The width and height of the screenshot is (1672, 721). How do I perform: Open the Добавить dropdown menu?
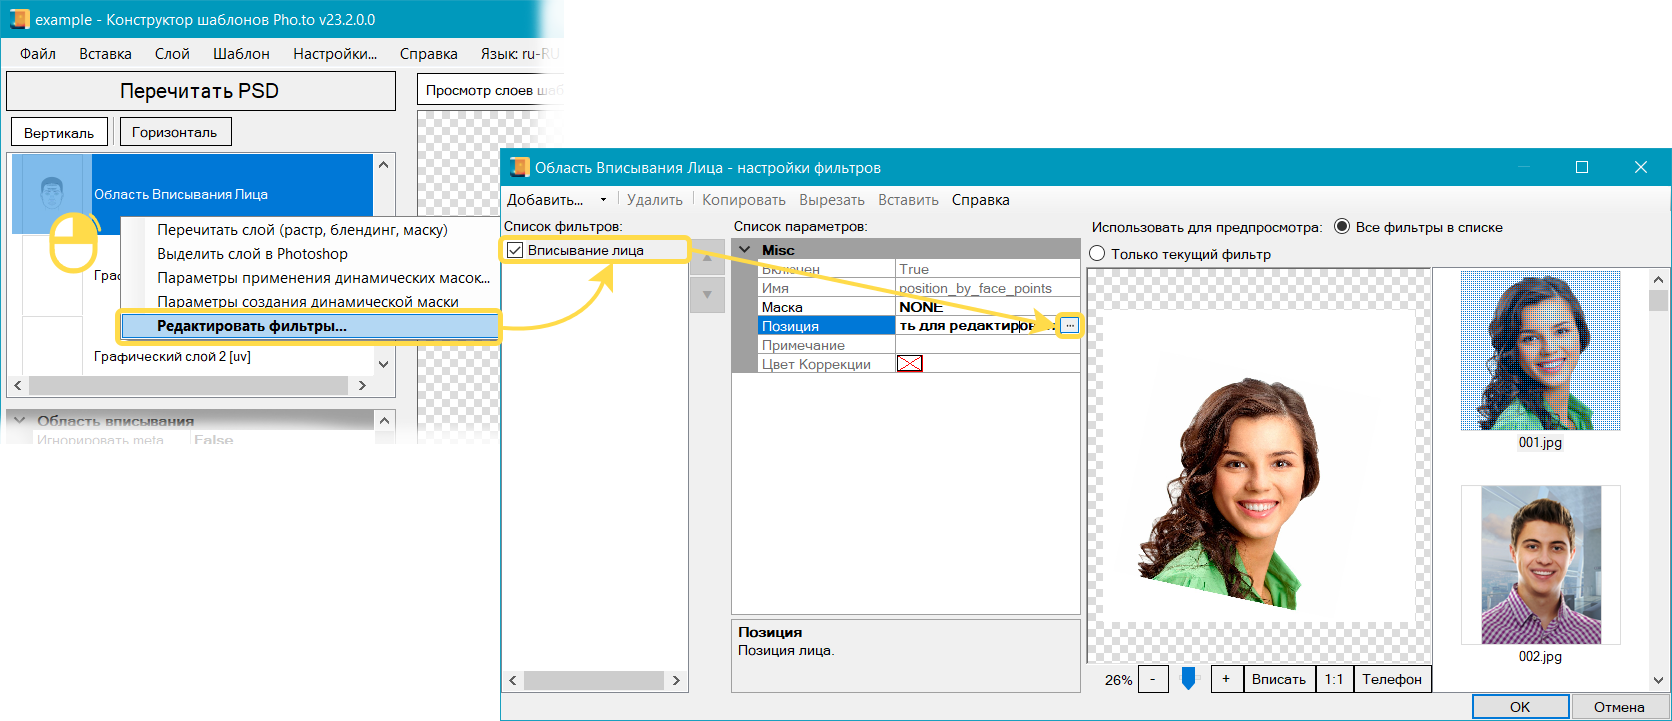(556, 200)
